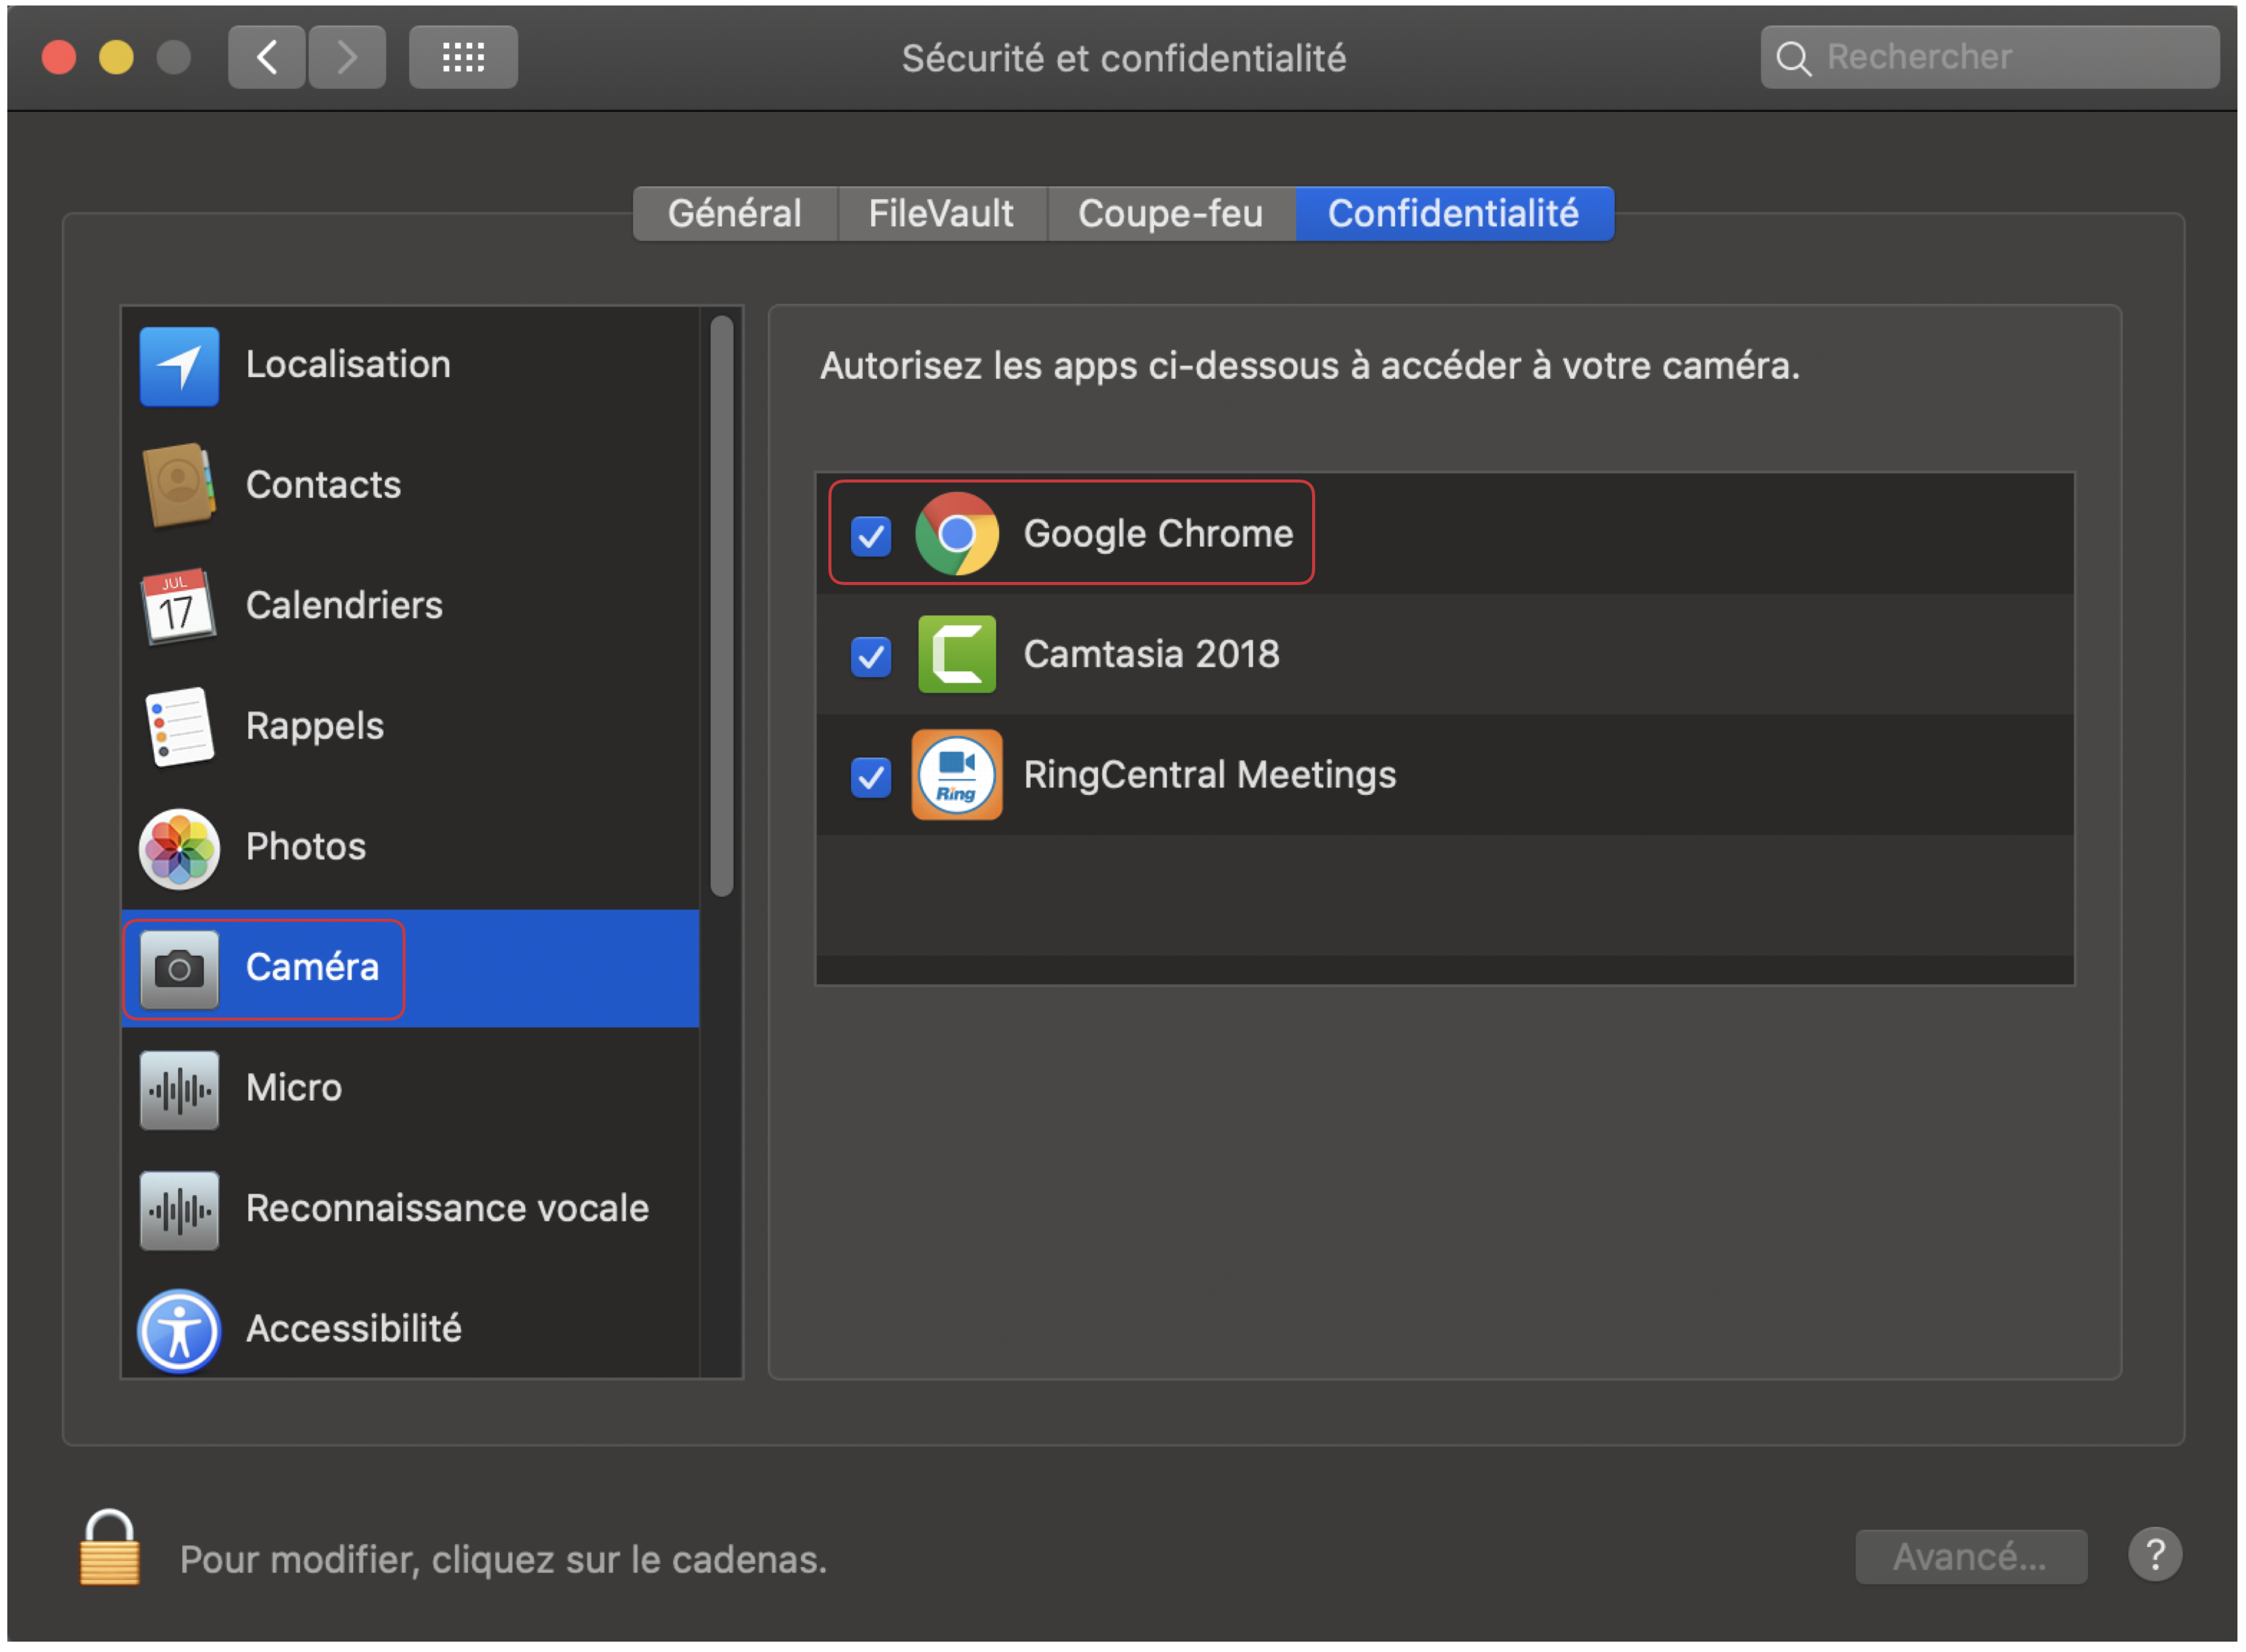Switch to the Général tab
Viewport: 2246px width, 1652px height.
(x=735, y=214)
